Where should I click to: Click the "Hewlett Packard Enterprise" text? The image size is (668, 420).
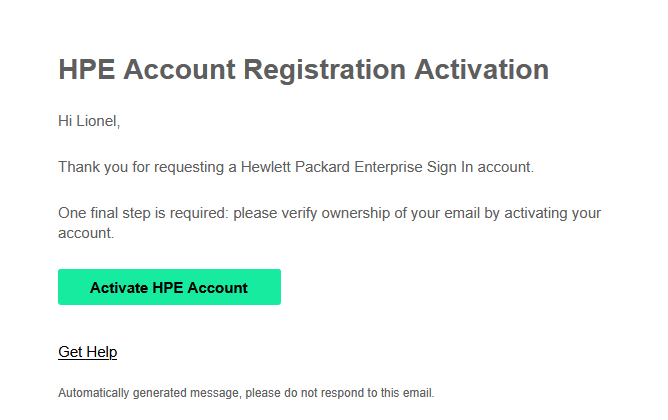pos(326,167)
